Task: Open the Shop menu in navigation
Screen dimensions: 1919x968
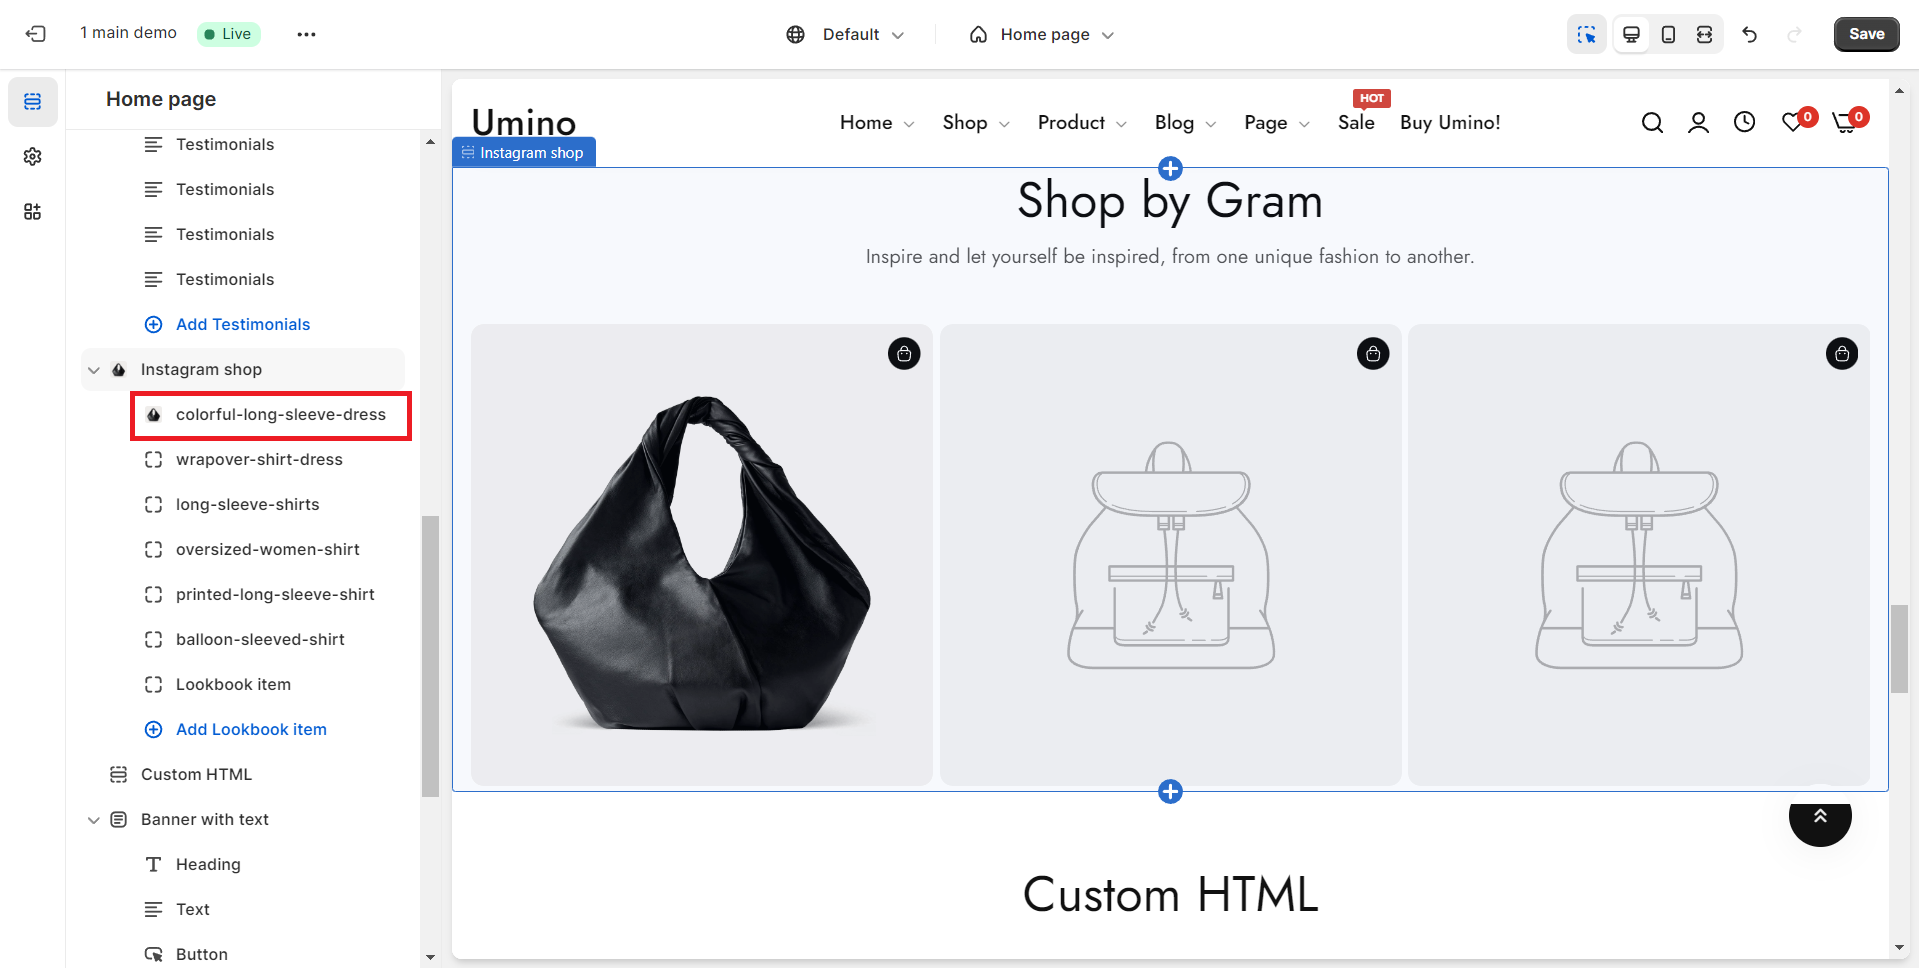Action: [975, 123]
